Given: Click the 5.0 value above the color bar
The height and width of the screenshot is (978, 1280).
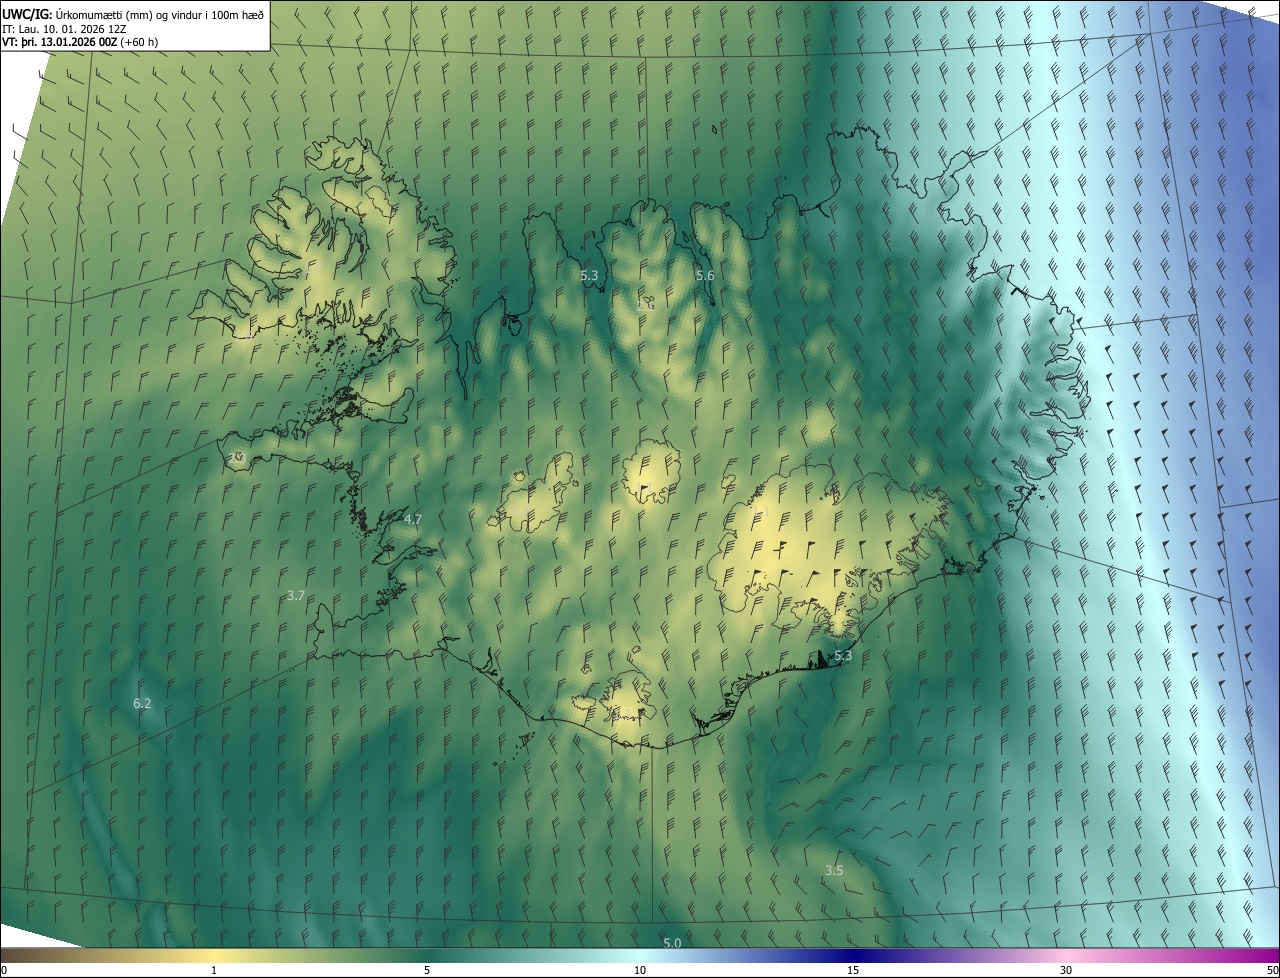Looking at the screenshot, I should pyautogui.click(x=672, y=943).
